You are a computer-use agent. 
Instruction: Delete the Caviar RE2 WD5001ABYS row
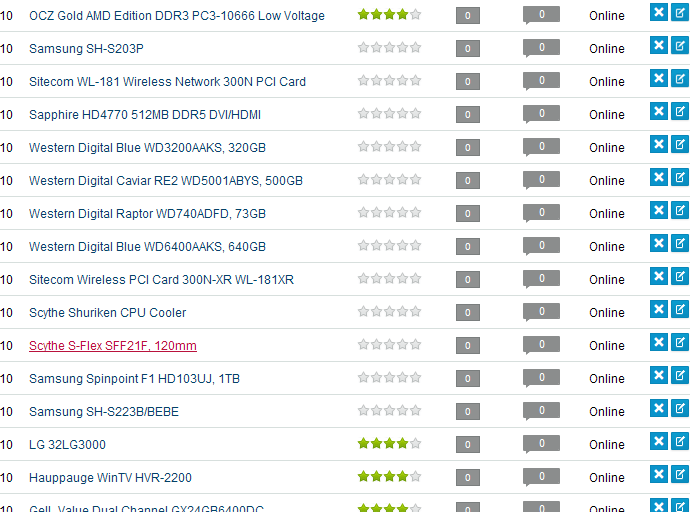click(659, 177)
